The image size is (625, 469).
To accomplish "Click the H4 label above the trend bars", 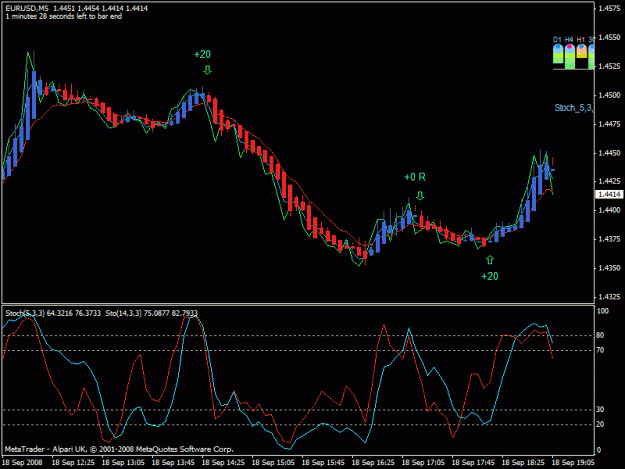I will click(x=569, y=40).
